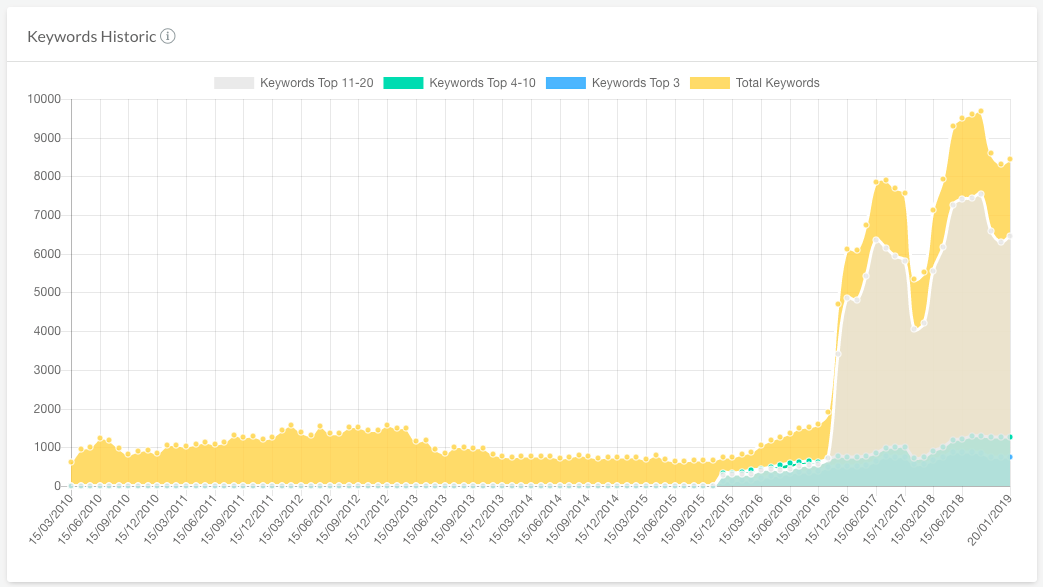Click the yellow Total Keywords legend swatch

pos(710,83)
